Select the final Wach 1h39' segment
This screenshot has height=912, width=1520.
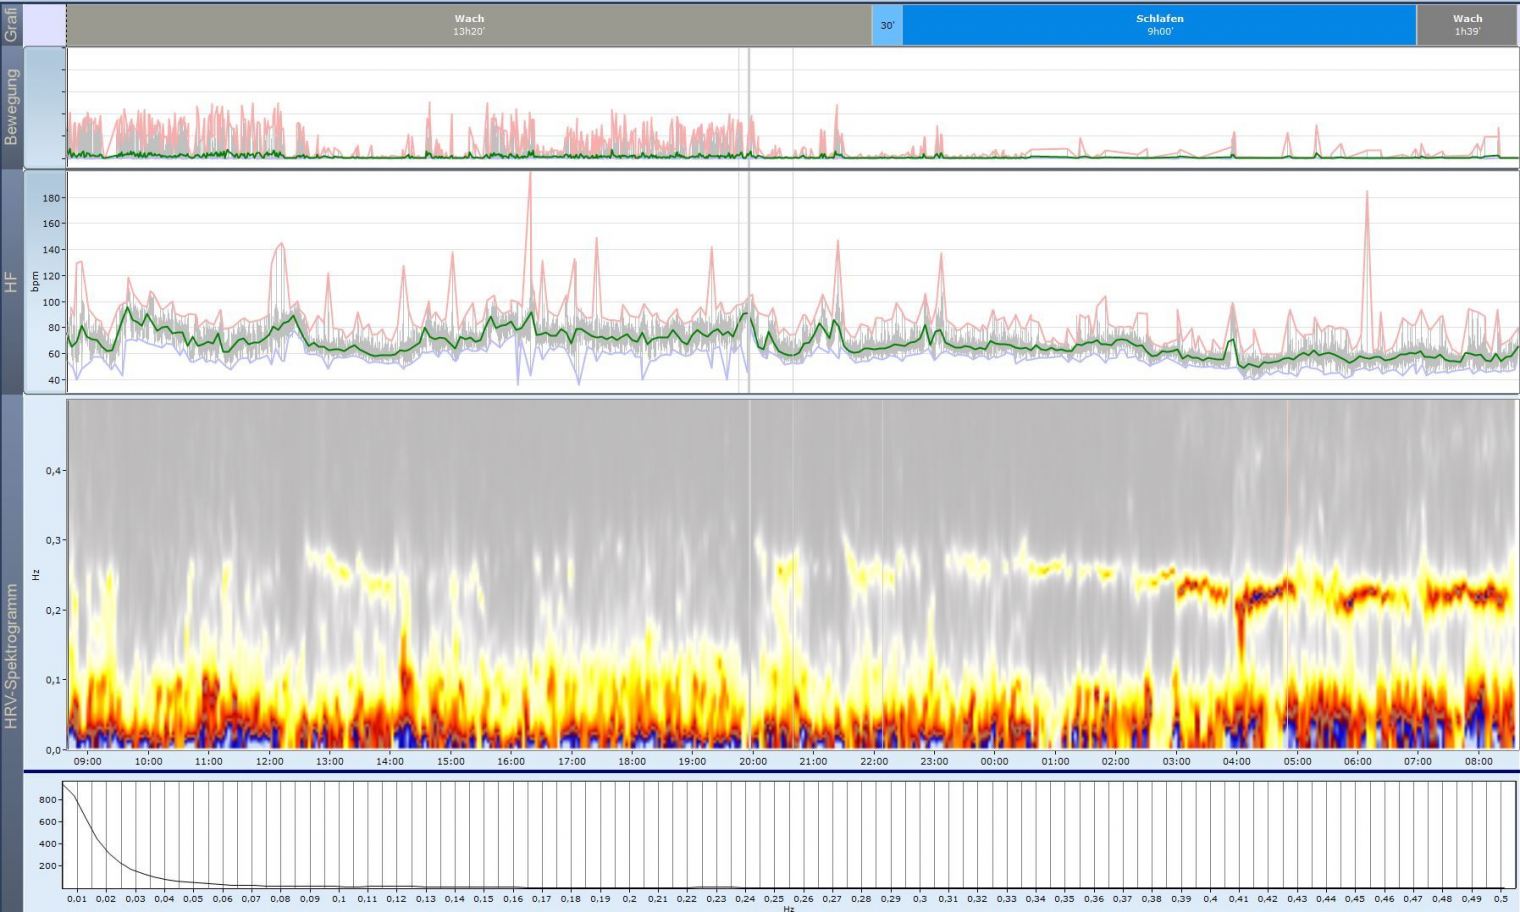pos(1467,25)
